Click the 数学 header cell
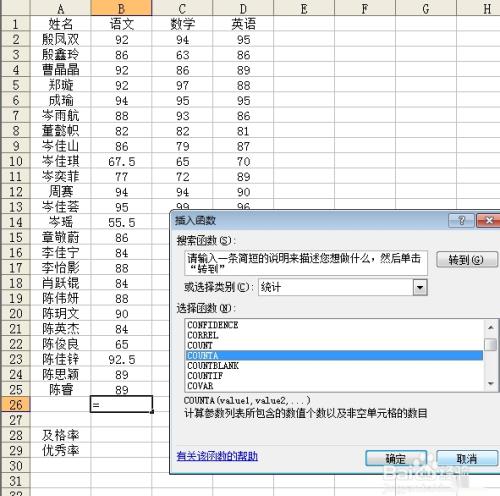 tap(182, 24)
